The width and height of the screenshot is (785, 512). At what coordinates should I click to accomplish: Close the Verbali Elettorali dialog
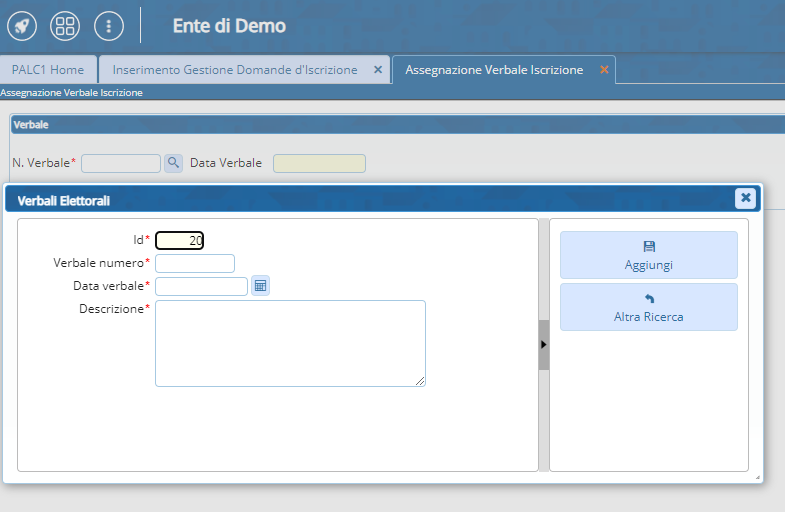point(745,198)
